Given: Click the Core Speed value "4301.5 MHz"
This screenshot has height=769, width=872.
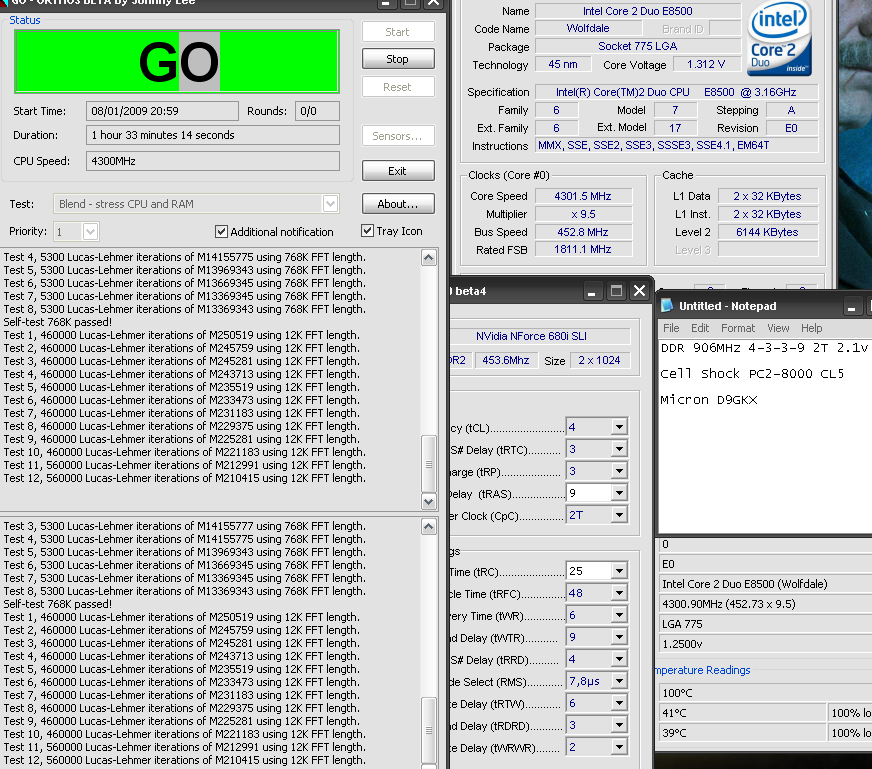Looking at the screenshot, I should click(x=583, y=196).
